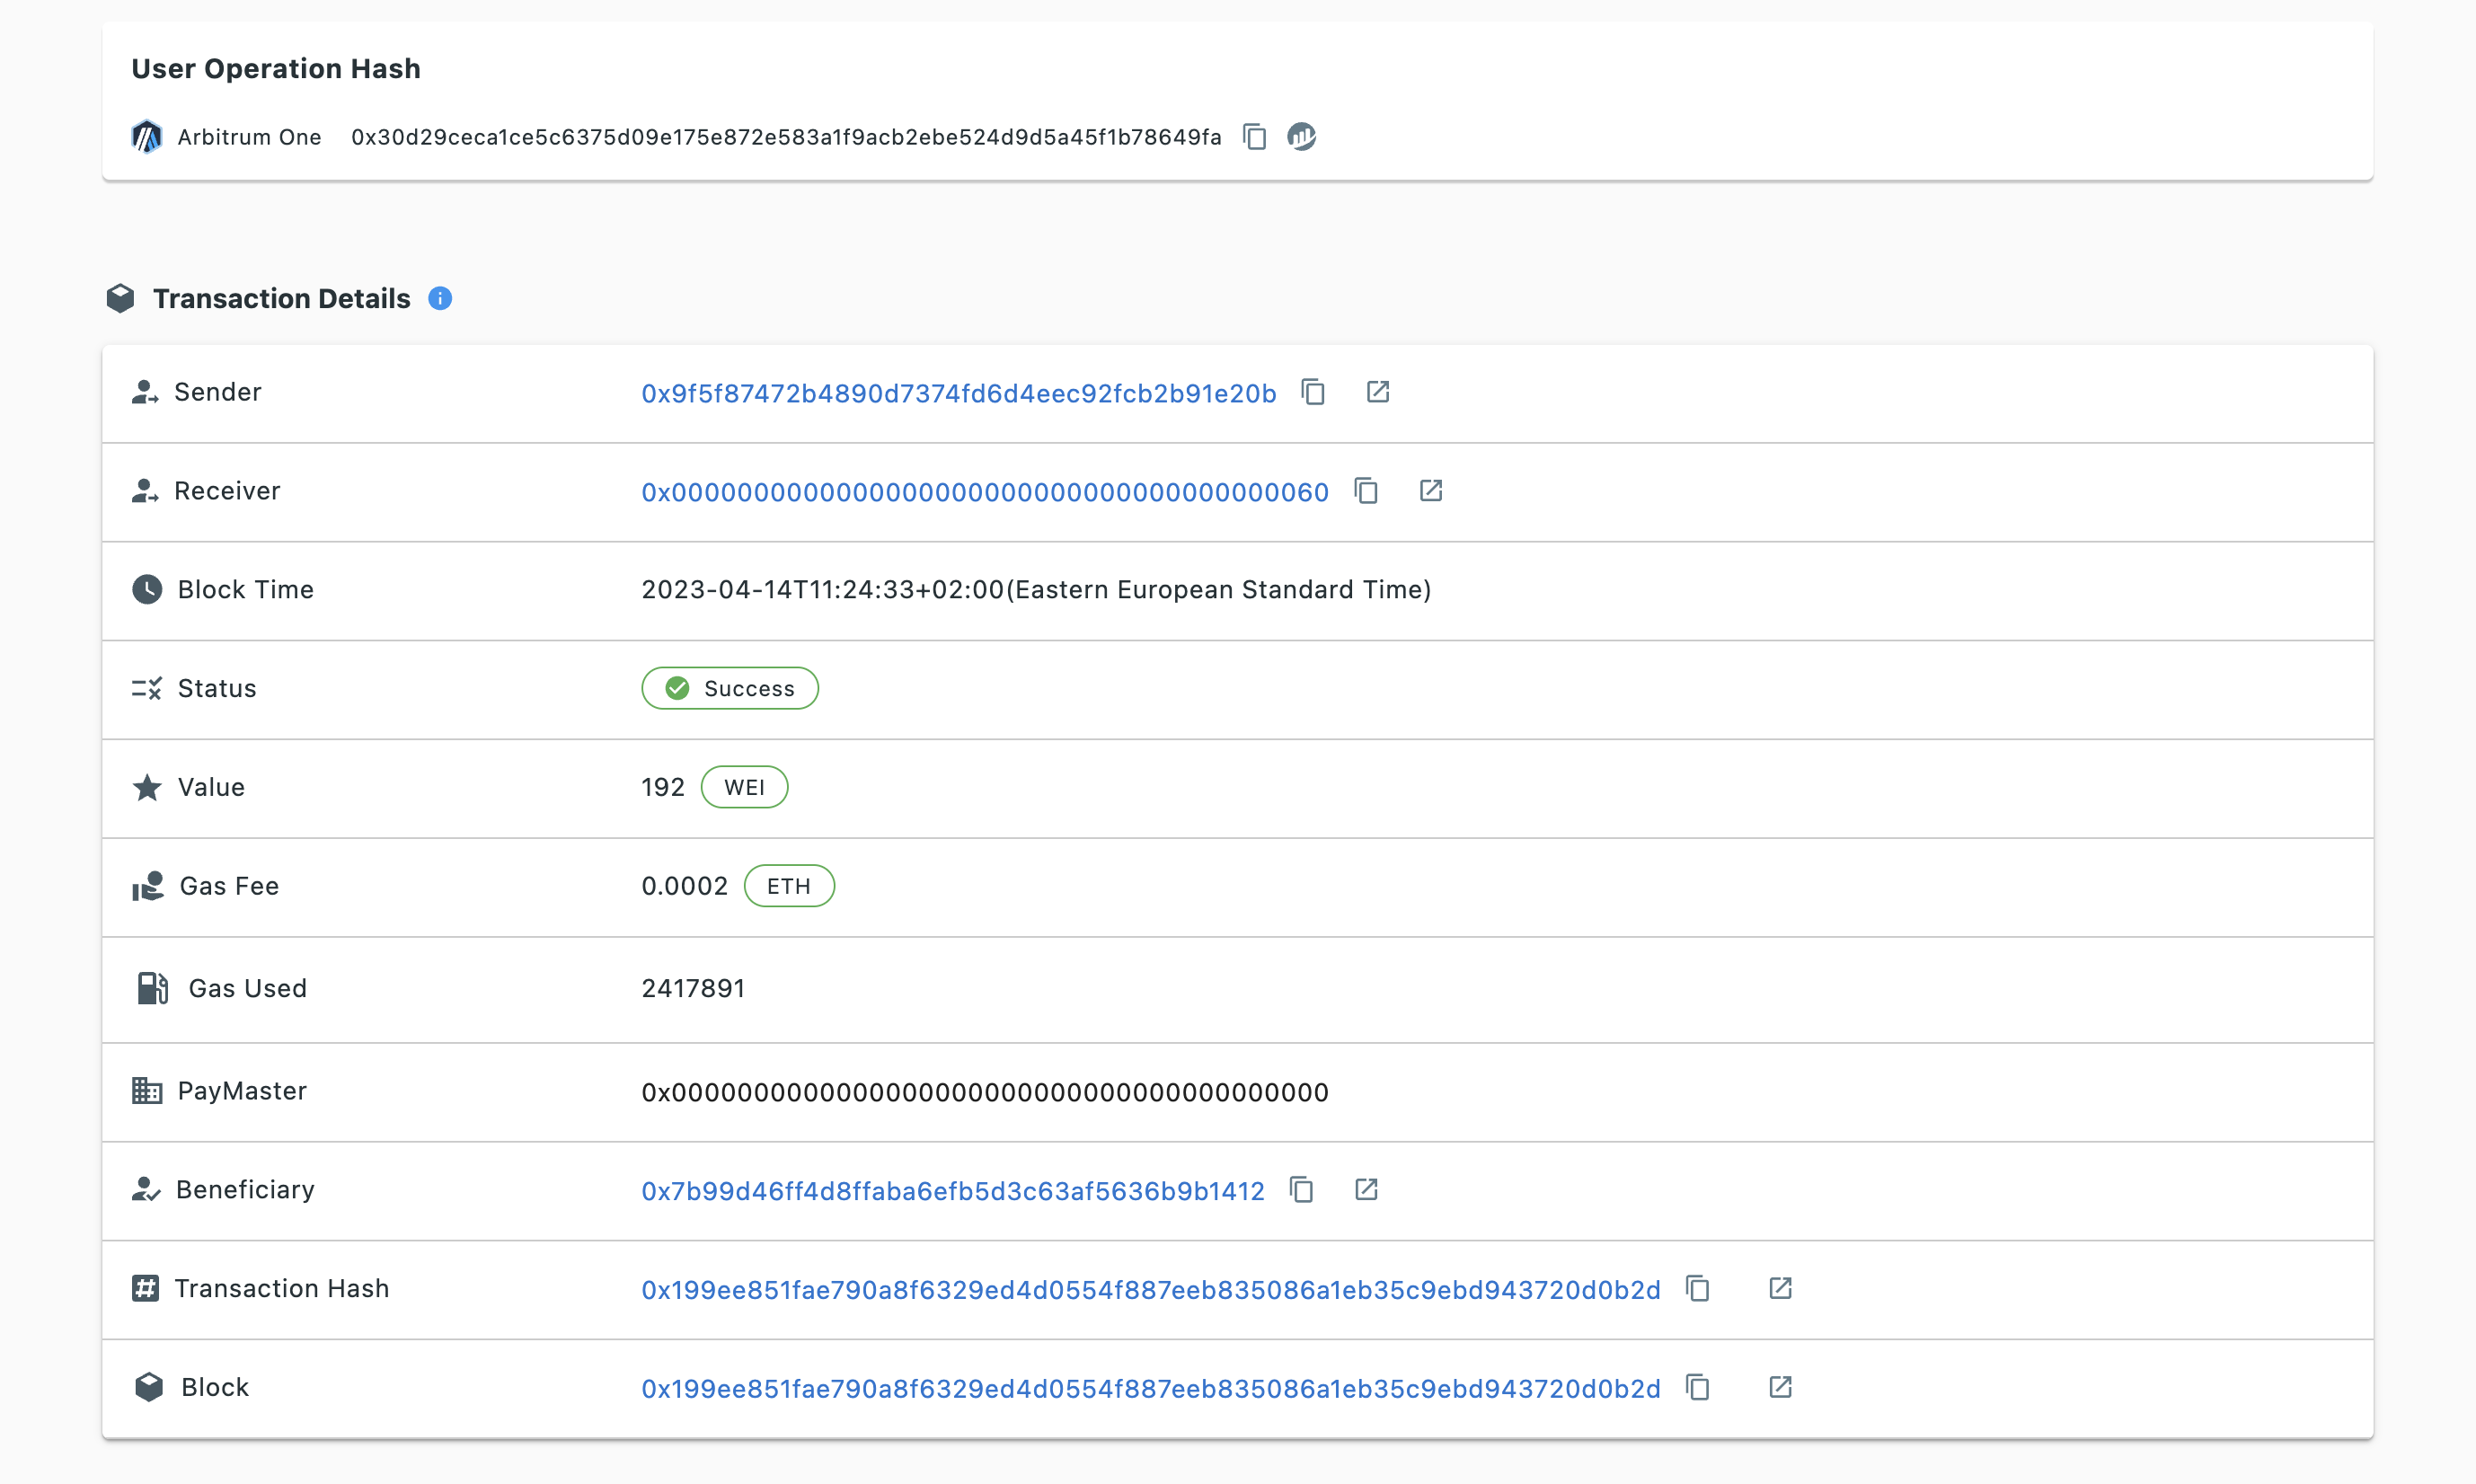Click the Block Time value 2023-04-14T11:24:33

click(1036, 590)
